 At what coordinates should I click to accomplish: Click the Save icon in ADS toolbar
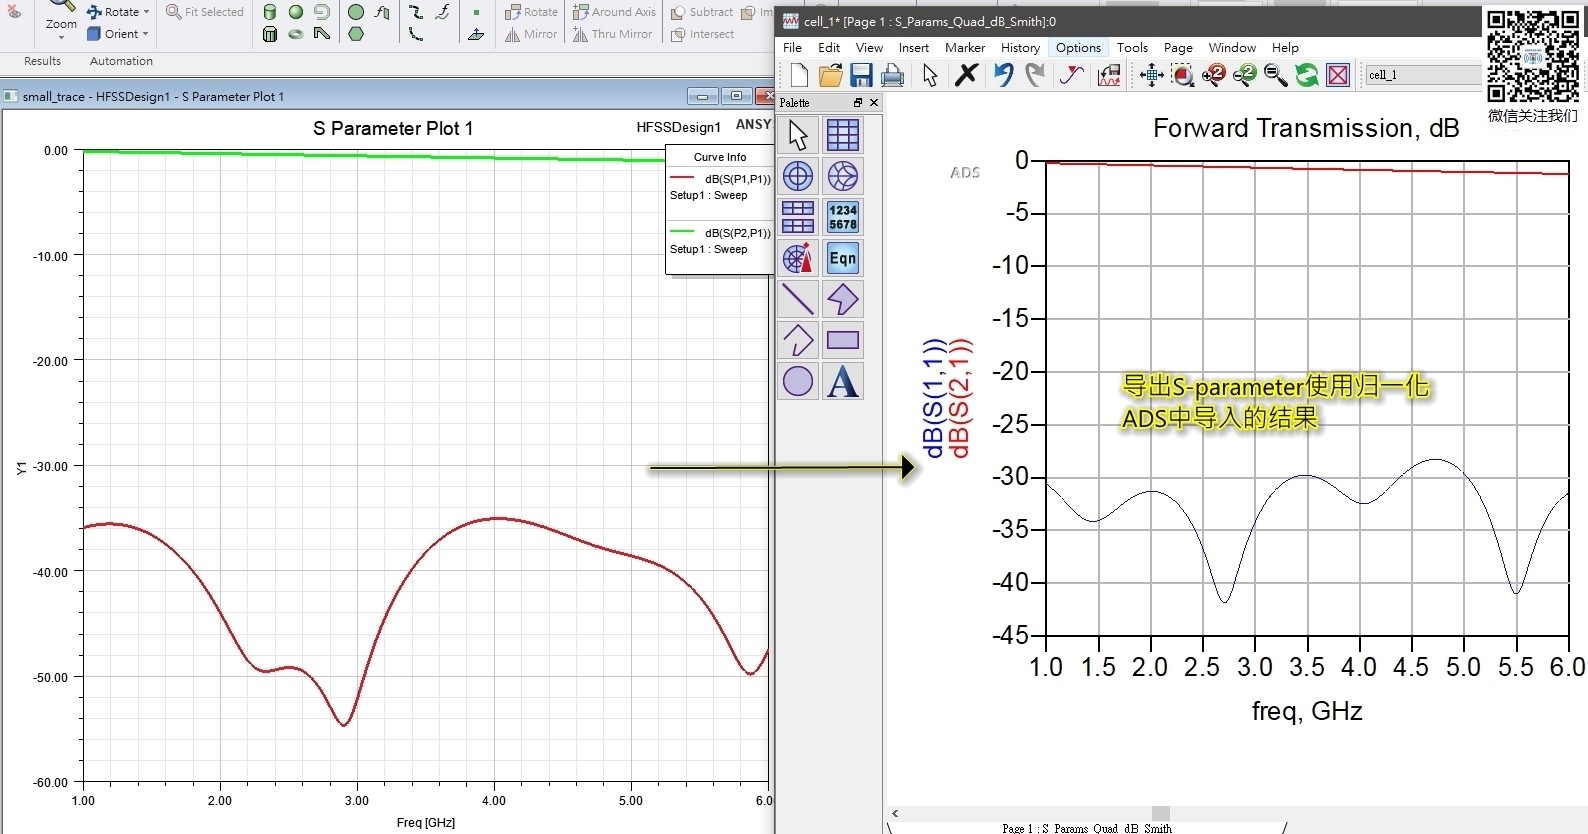tap(861, 75)
